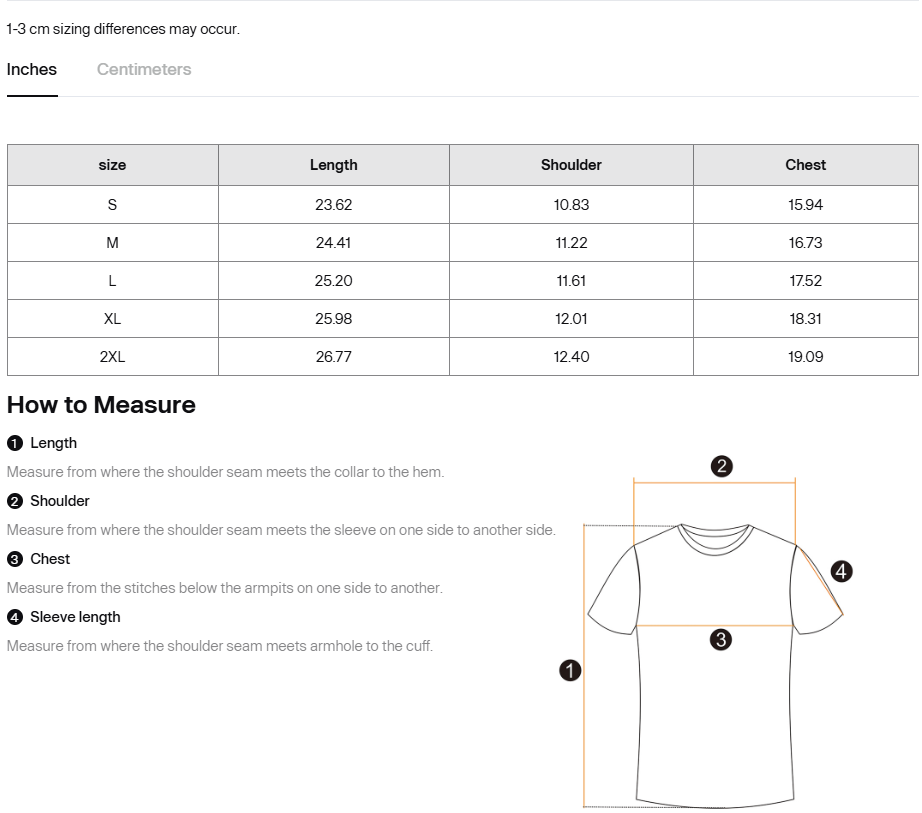Click marker 2 above the t-shirt diagram
This screenshot has height=813, width=922.
coord(722,466)
